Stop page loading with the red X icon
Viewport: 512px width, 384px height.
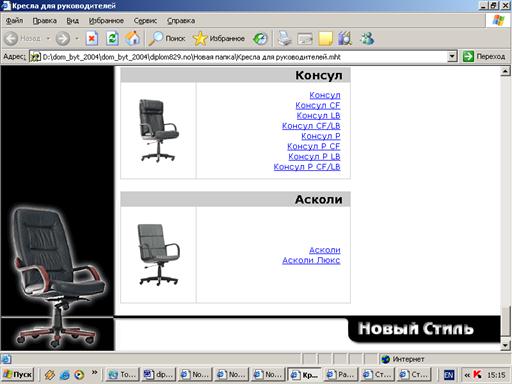point(92,39)
